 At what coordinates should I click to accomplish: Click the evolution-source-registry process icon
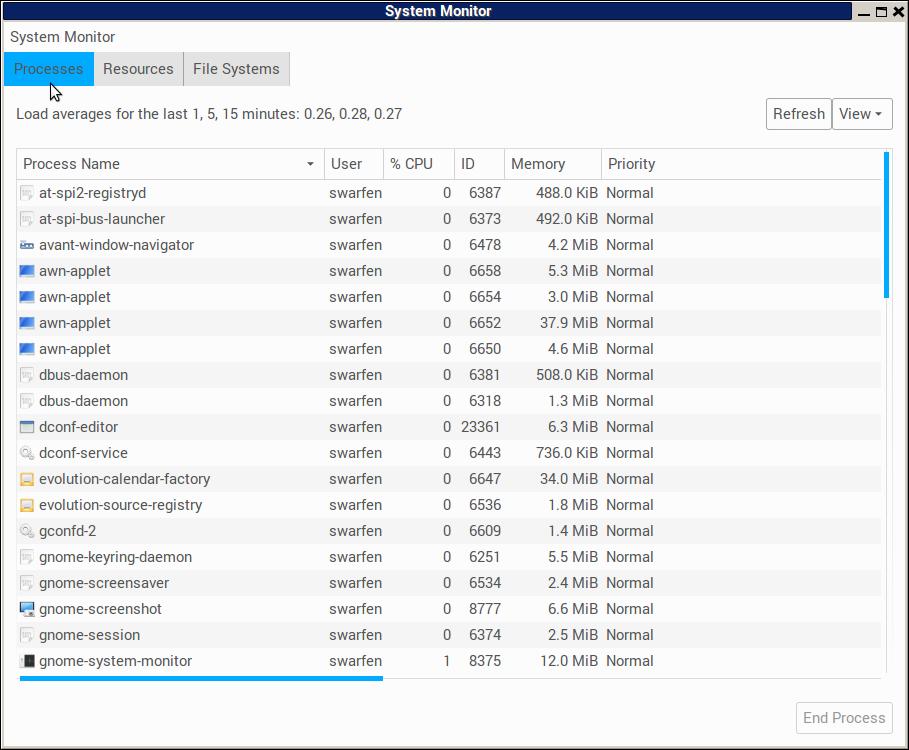click(27, 505)
